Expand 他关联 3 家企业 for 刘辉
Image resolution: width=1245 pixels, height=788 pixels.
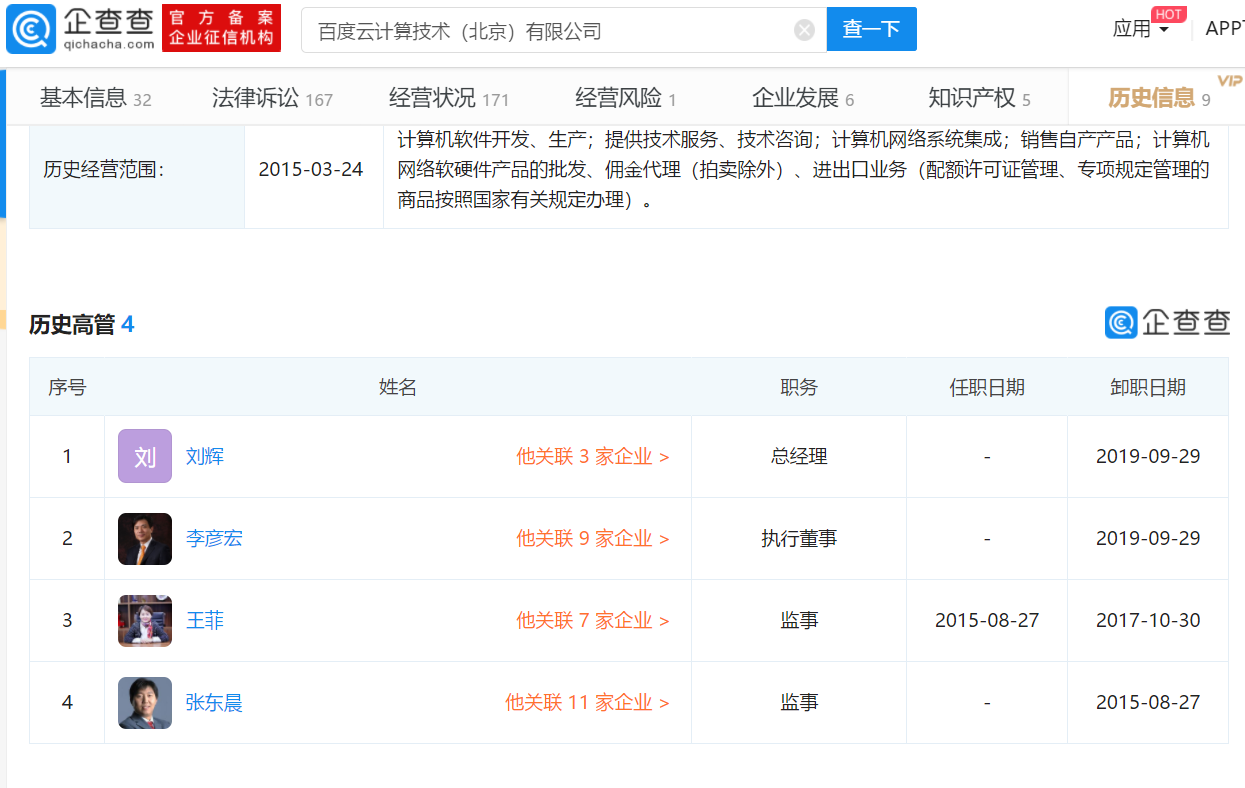(593, 456)
